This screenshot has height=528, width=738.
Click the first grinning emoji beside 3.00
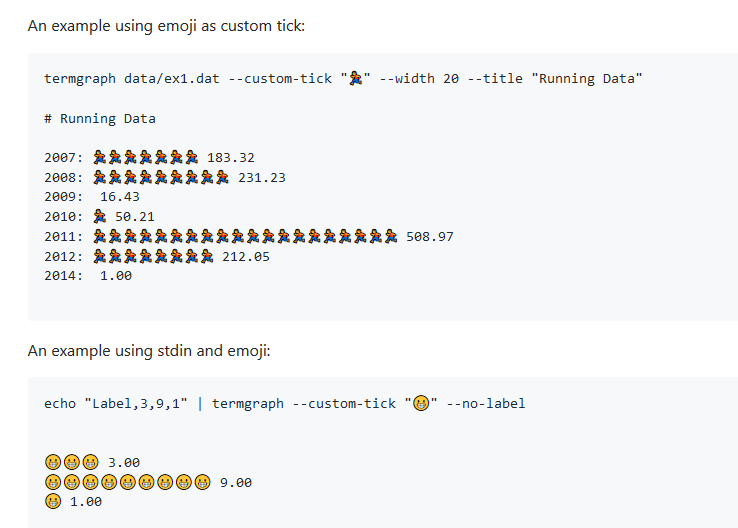pyautogui.click(x=53, y=462)
